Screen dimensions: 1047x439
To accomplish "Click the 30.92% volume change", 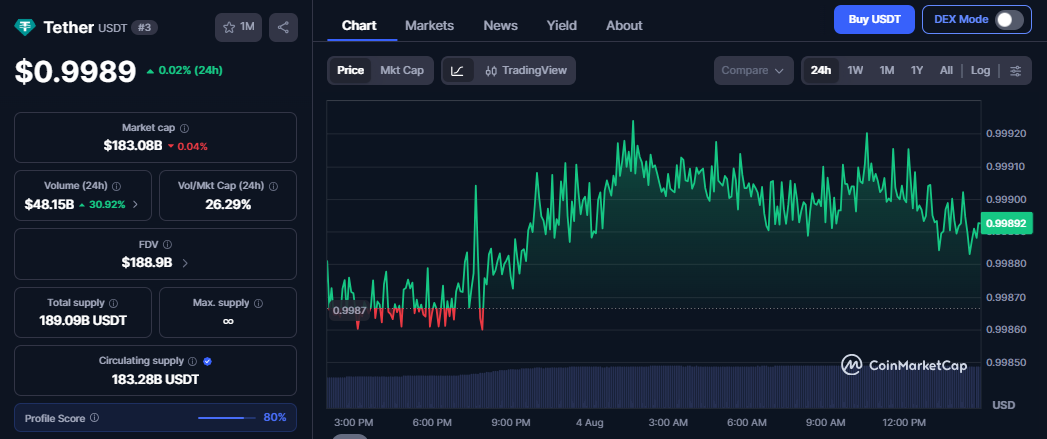I will point(102,204).
